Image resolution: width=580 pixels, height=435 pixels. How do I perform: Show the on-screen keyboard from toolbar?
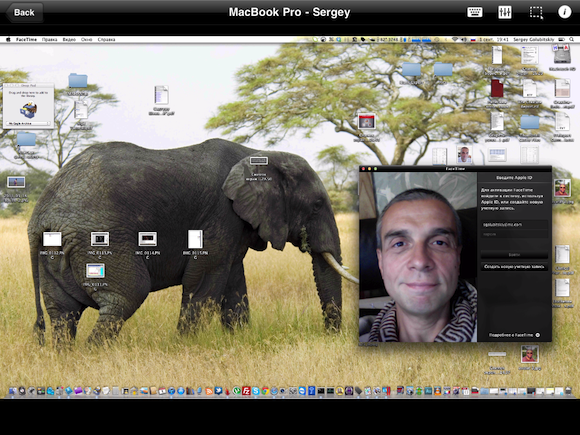(475, 12)
